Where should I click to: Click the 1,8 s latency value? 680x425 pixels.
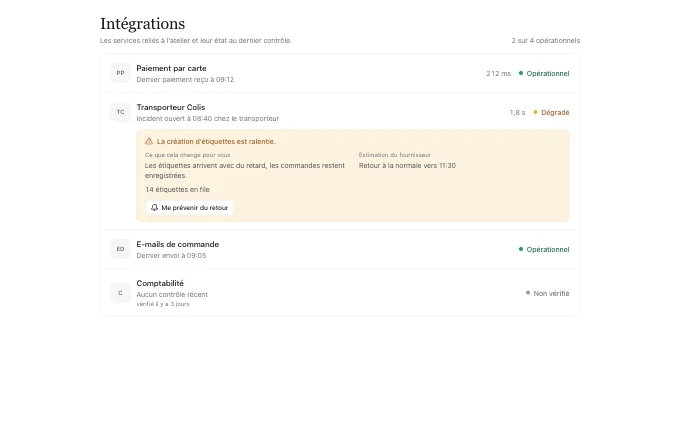pos(517,112)
